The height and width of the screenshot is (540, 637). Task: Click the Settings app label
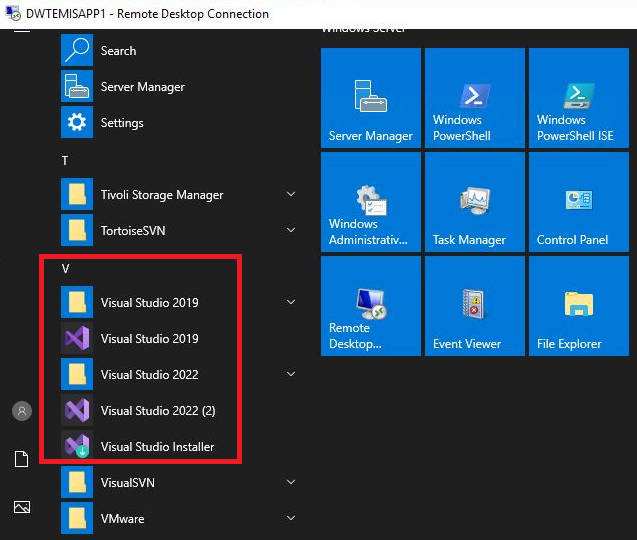(x=122, y=123)
